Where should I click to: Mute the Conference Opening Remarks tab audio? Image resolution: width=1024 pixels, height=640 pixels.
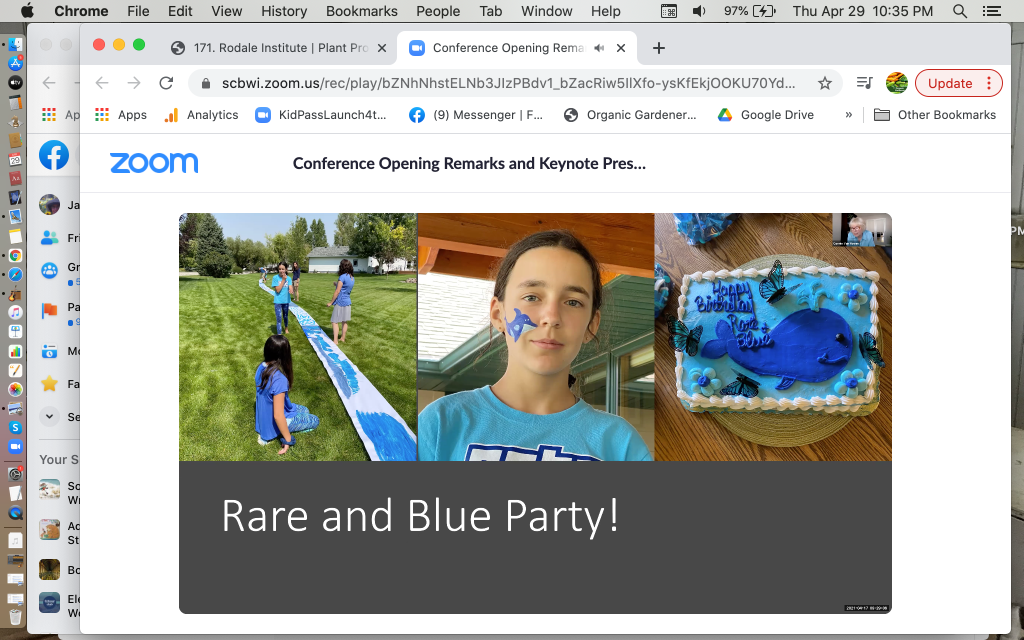point(600,48)
